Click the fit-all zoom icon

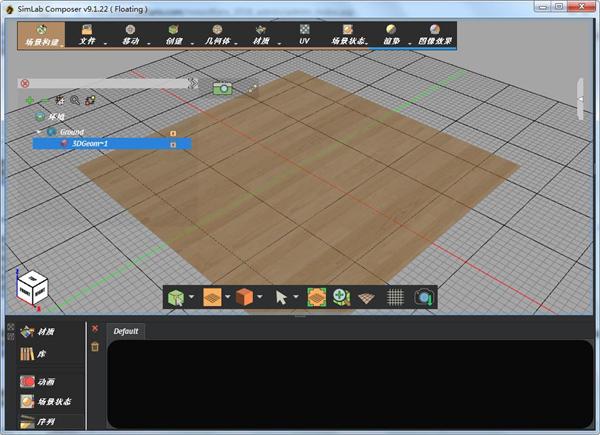click(342, 297)
